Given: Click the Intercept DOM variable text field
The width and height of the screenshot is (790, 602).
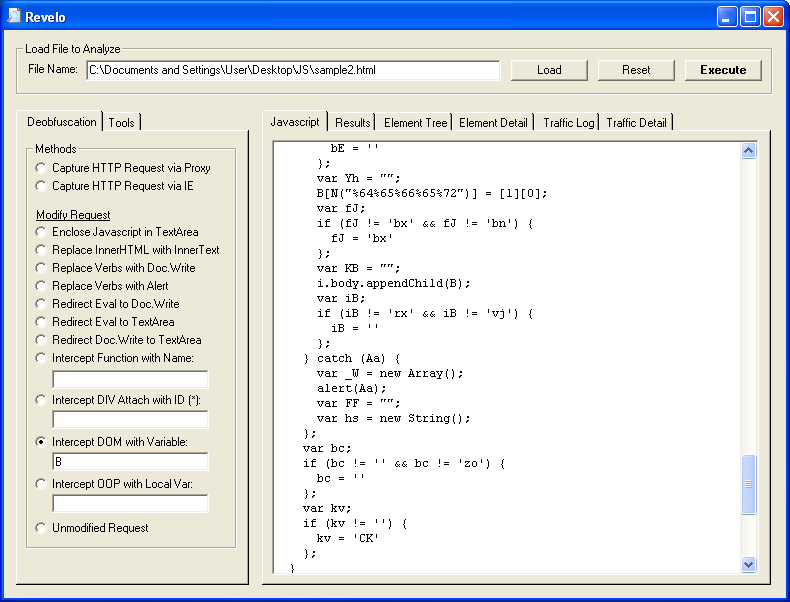Looking at the screenshot, I should click(x=130, y=461).
